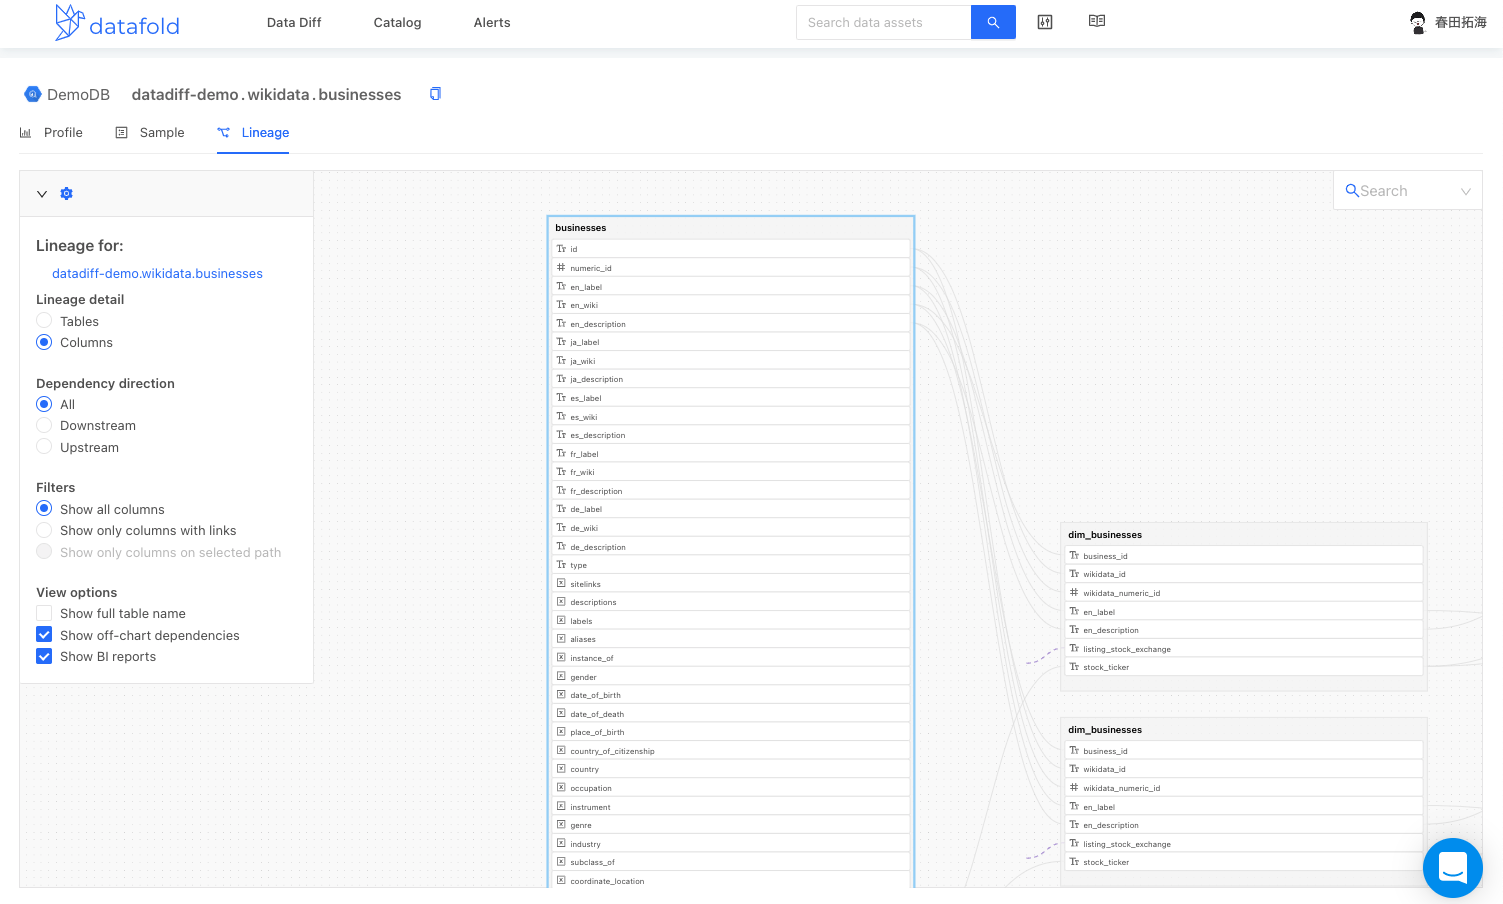Image resolution: width=1503 pixels, height=904 pixels.
Task: Select Show only columns with links
Action: click(44, 531)
